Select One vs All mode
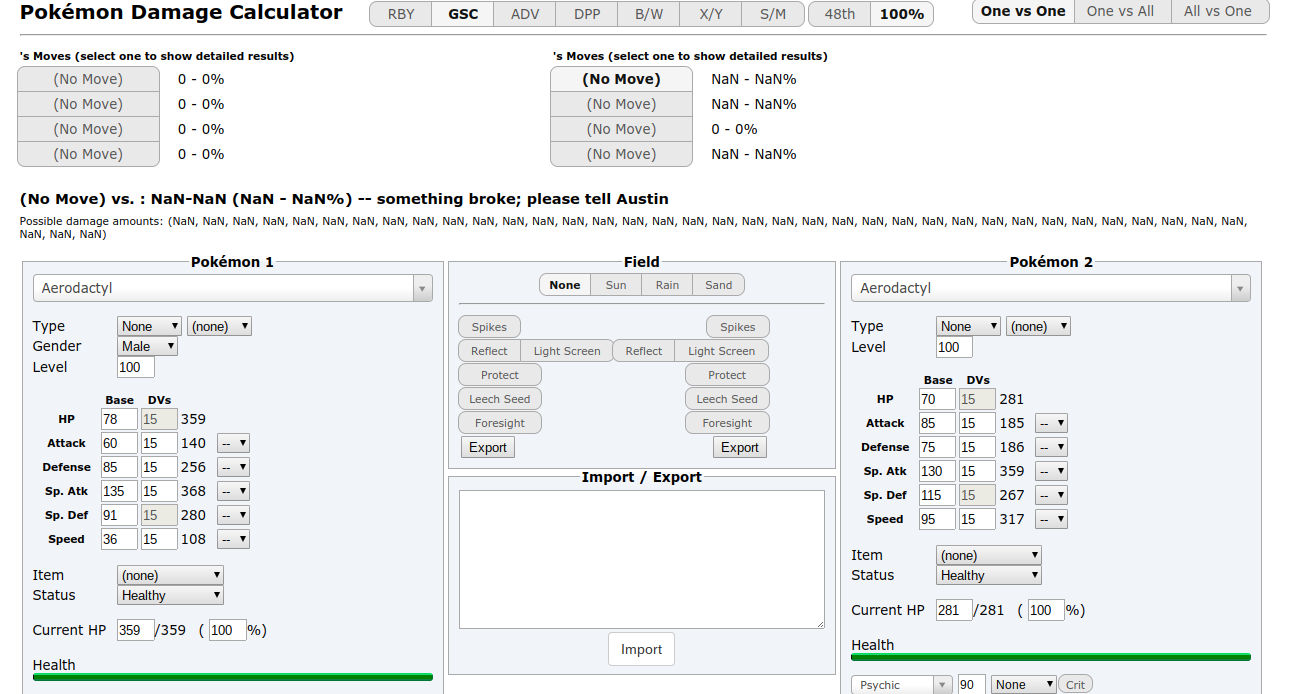The image size is (1291, 694). coord(1120,11)
